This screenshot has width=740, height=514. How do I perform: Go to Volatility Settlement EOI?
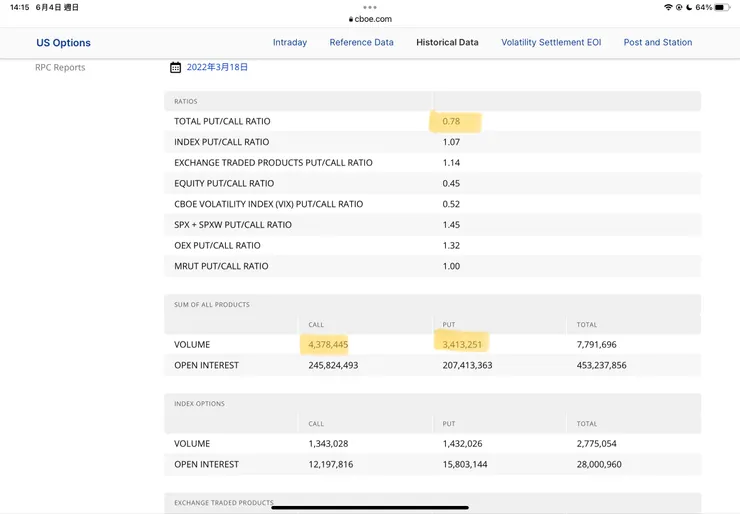point(551,43)
